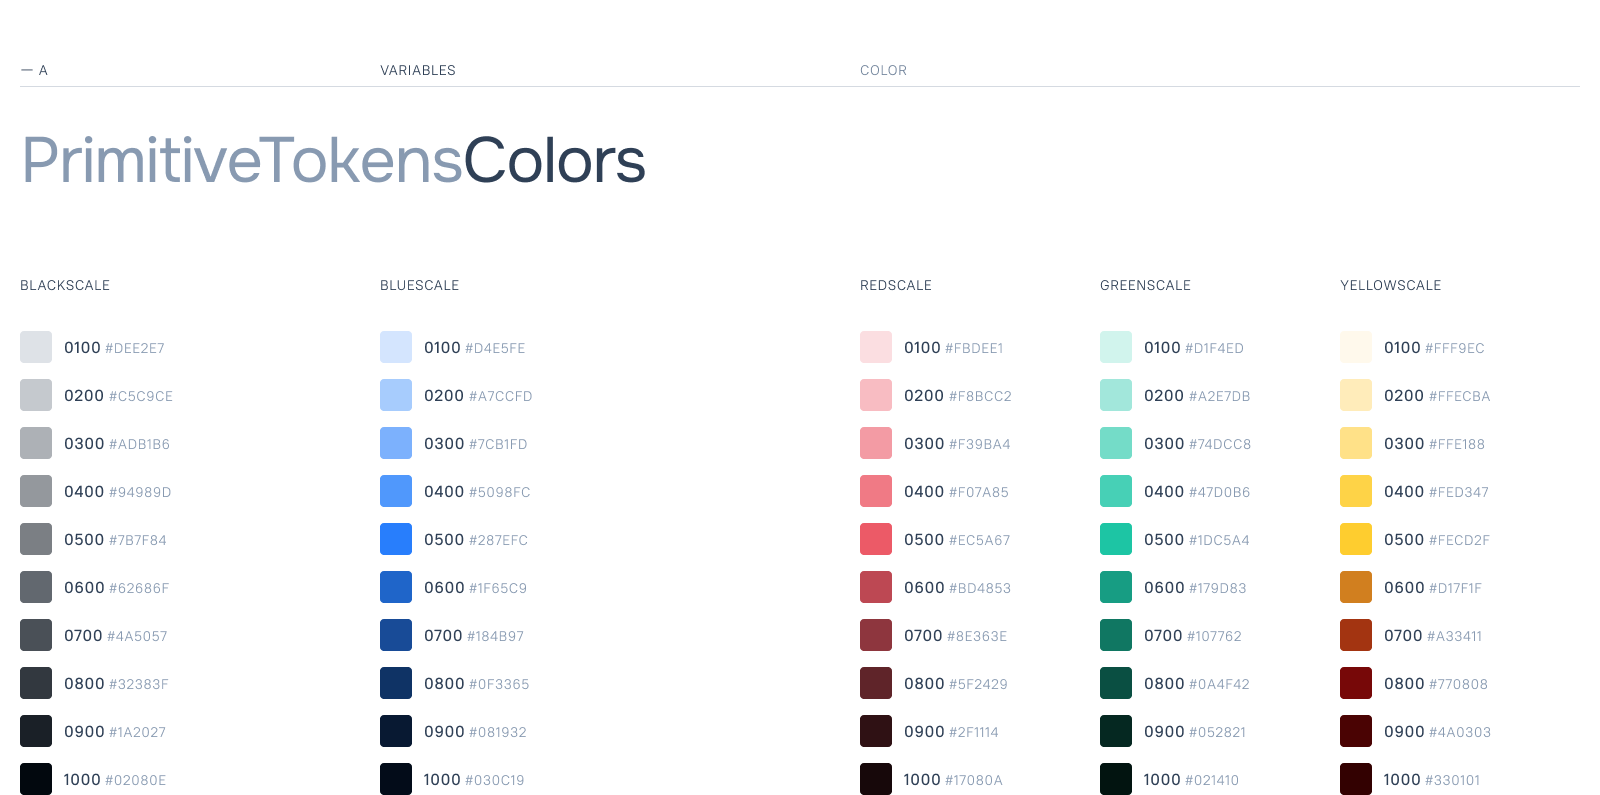
Task: Click the Blackscale 0100 swatch #DEE2E7
Action: (x=36, y=347)
